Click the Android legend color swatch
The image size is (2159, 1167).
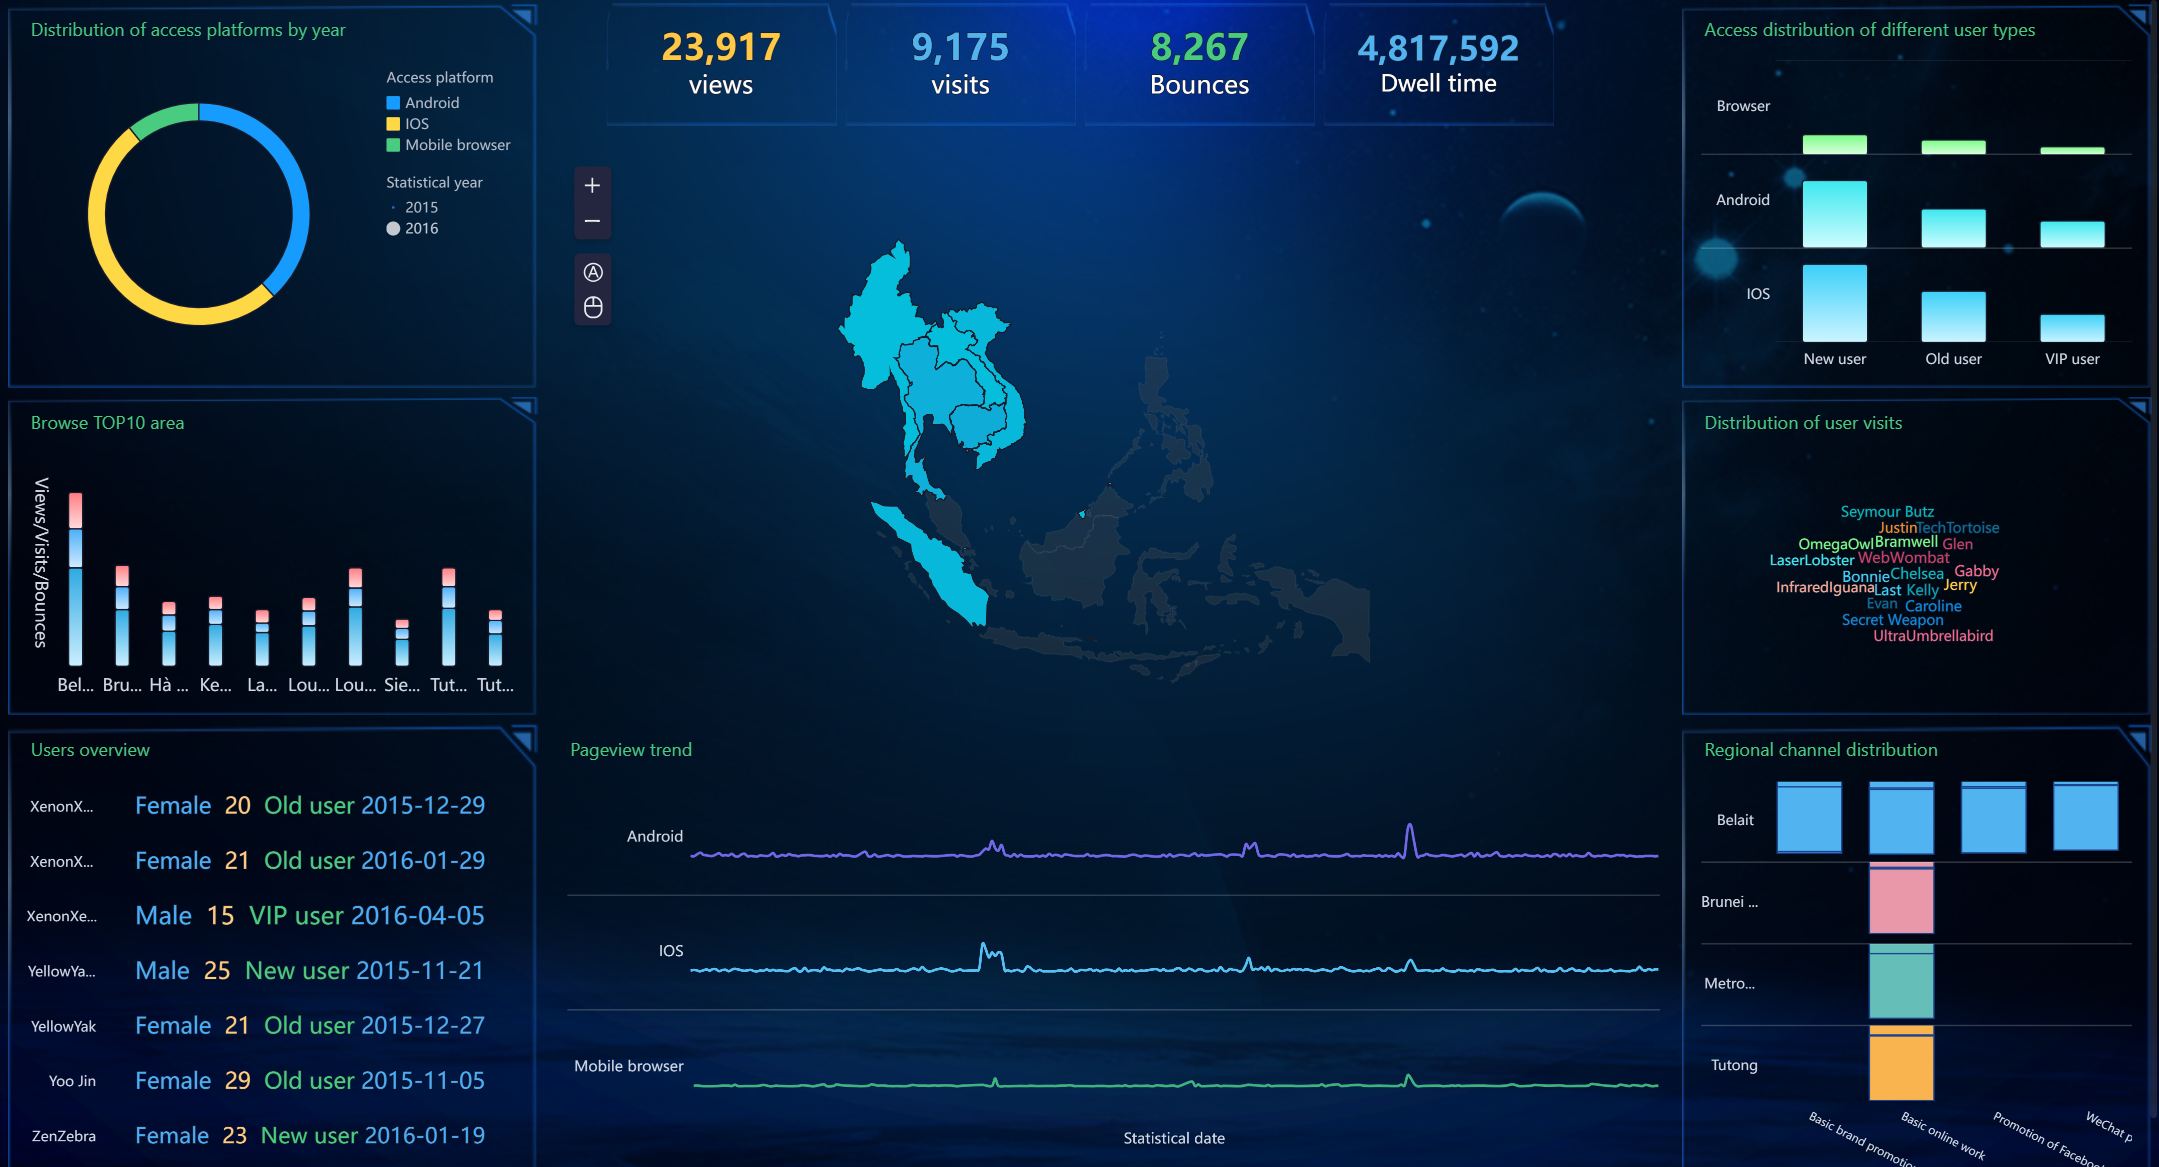393,103
